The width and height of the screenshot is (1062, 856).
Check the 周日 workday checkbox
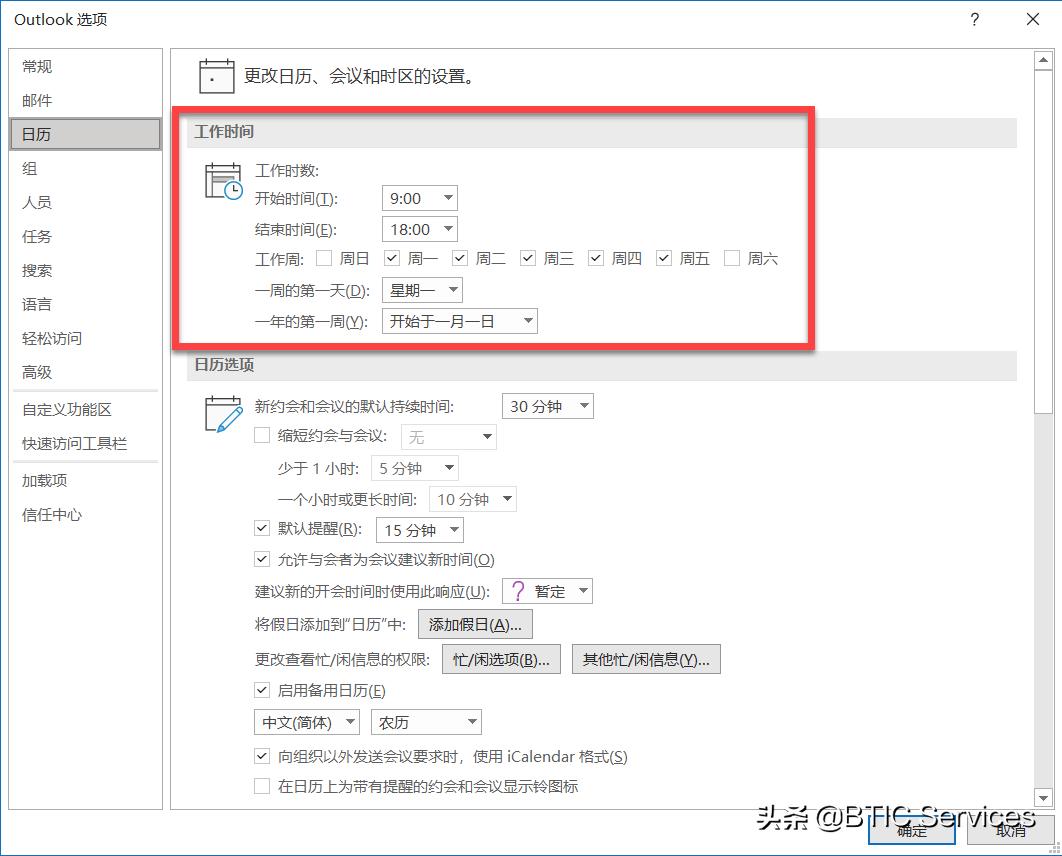coord(324,257)
